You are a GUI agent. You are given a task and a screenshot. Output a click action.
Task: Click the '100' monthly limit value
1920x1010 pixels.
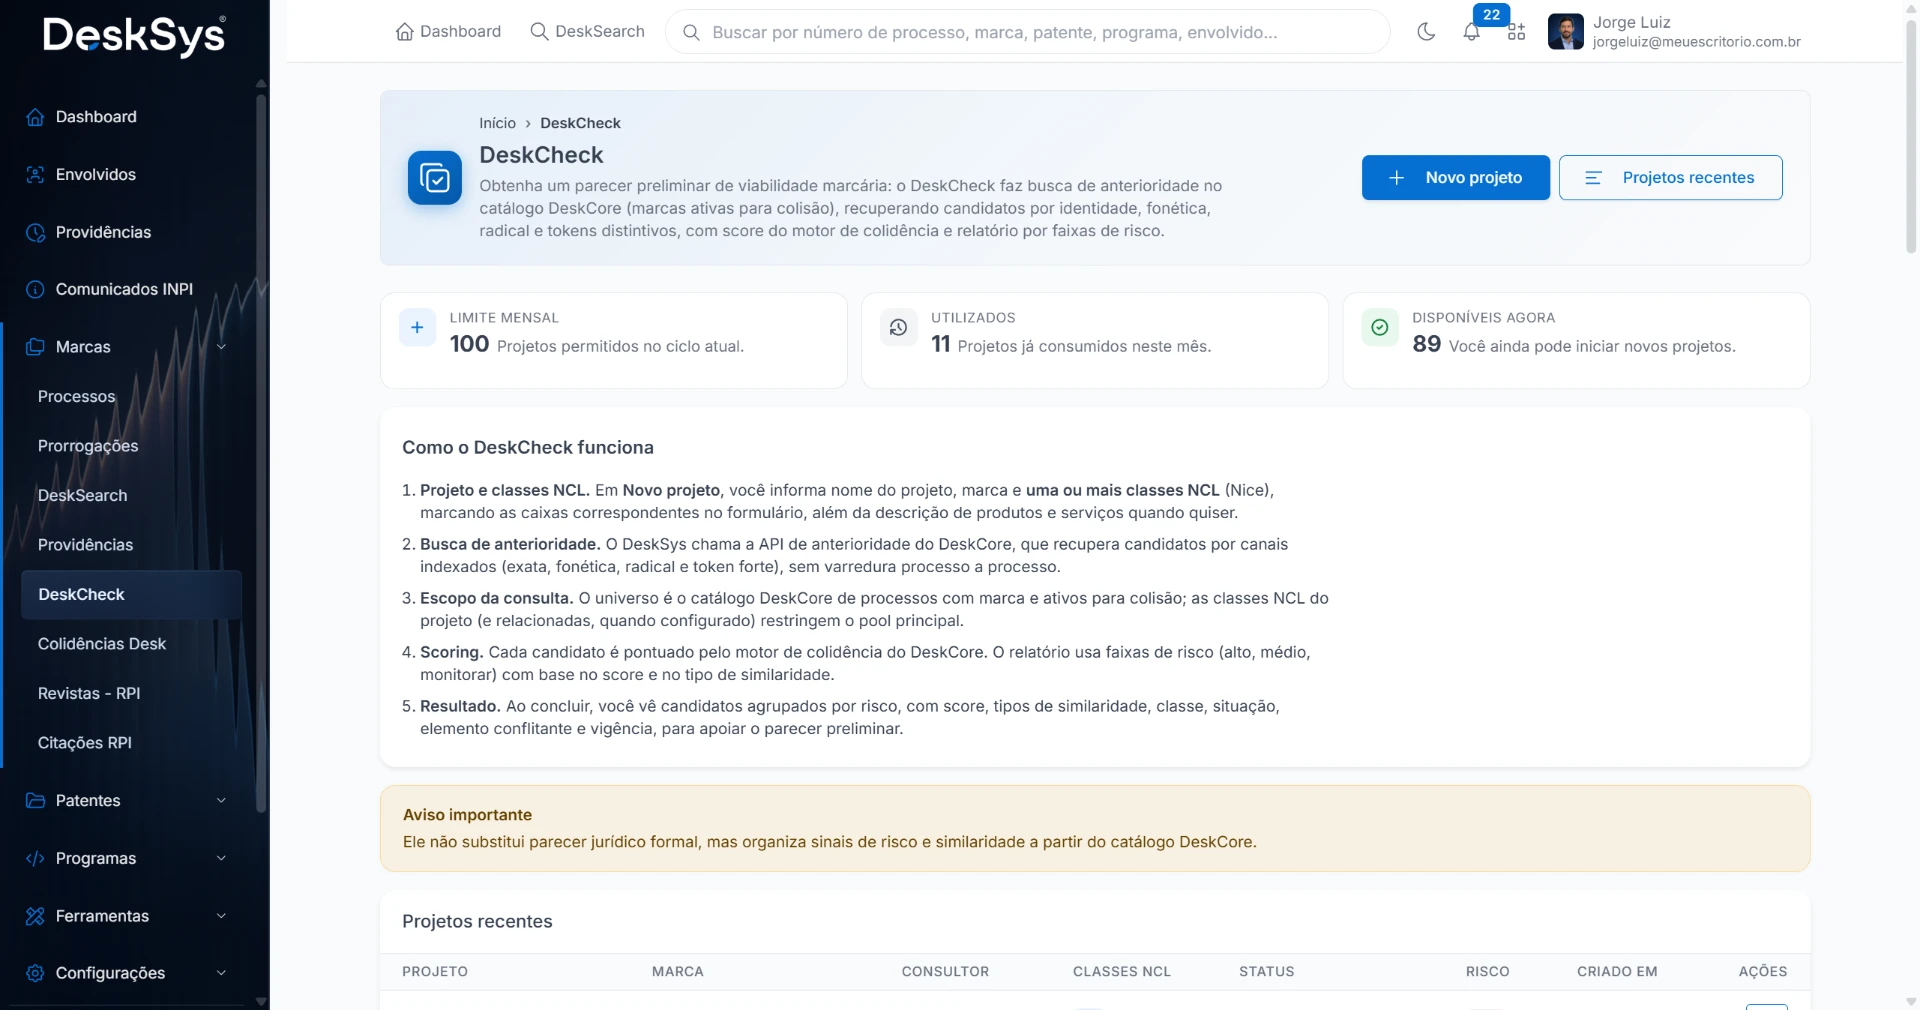[469, 344]
